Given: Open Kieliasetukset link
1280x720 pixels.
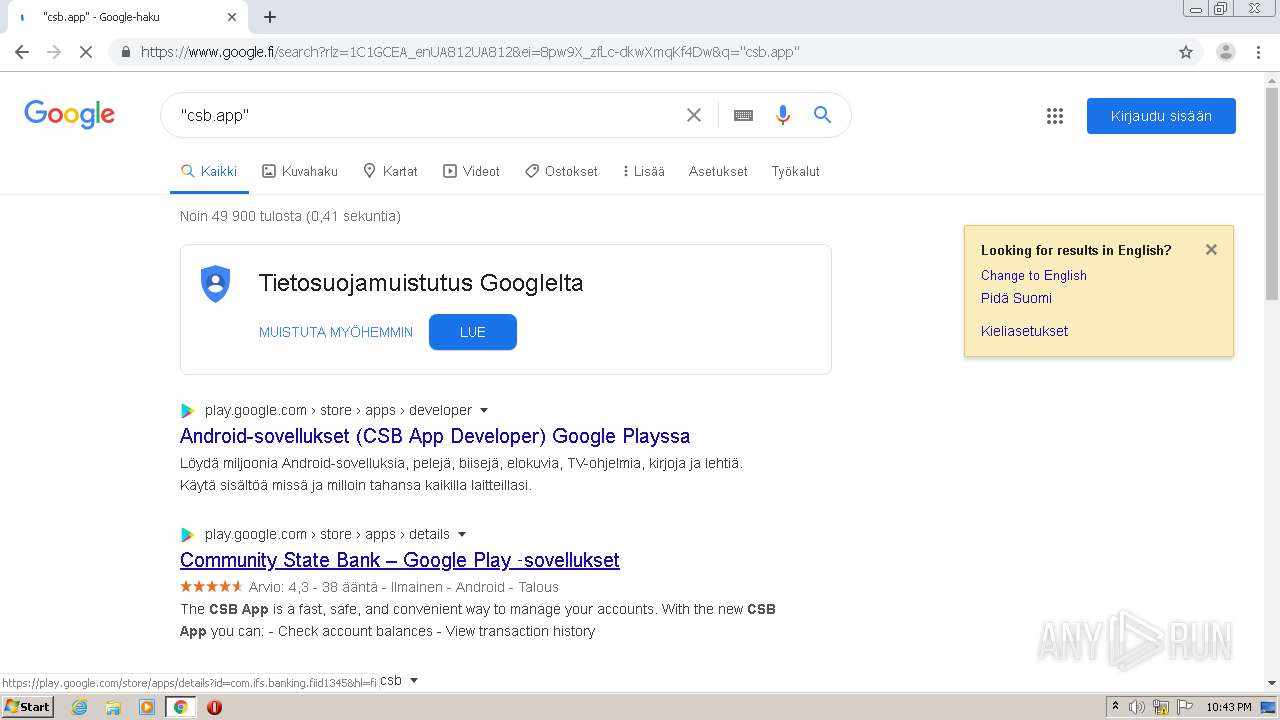Looking at the screenshot, I should (1024, 331).
